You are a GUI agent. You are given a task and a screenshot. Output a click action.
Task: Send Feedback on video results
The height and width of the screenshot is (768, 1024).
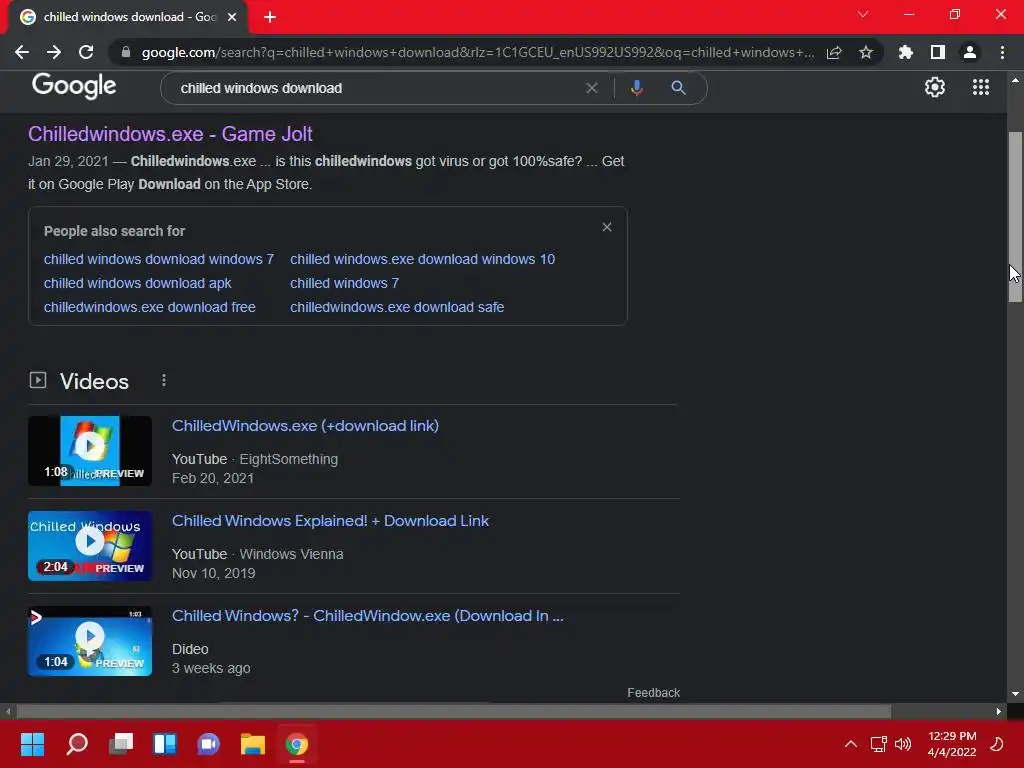pos(654,693)
